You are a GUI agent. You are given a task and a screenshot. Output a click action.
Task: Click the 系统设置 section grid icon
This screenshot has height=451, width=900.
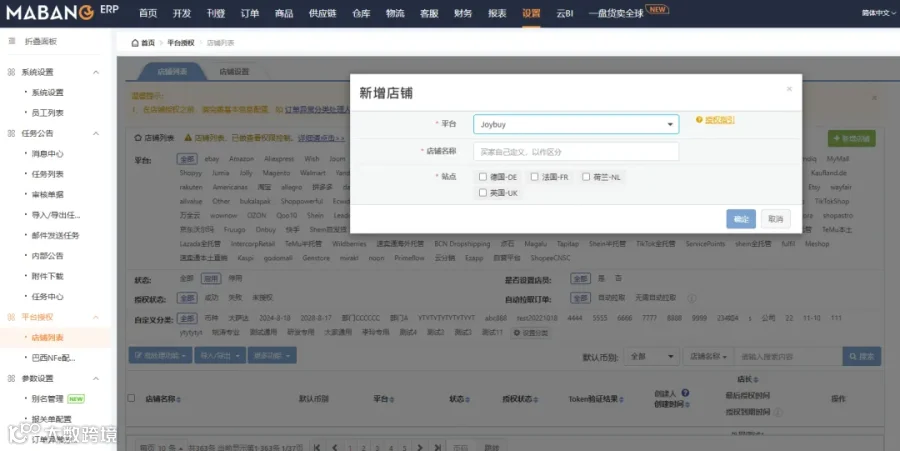coord(11,72)
